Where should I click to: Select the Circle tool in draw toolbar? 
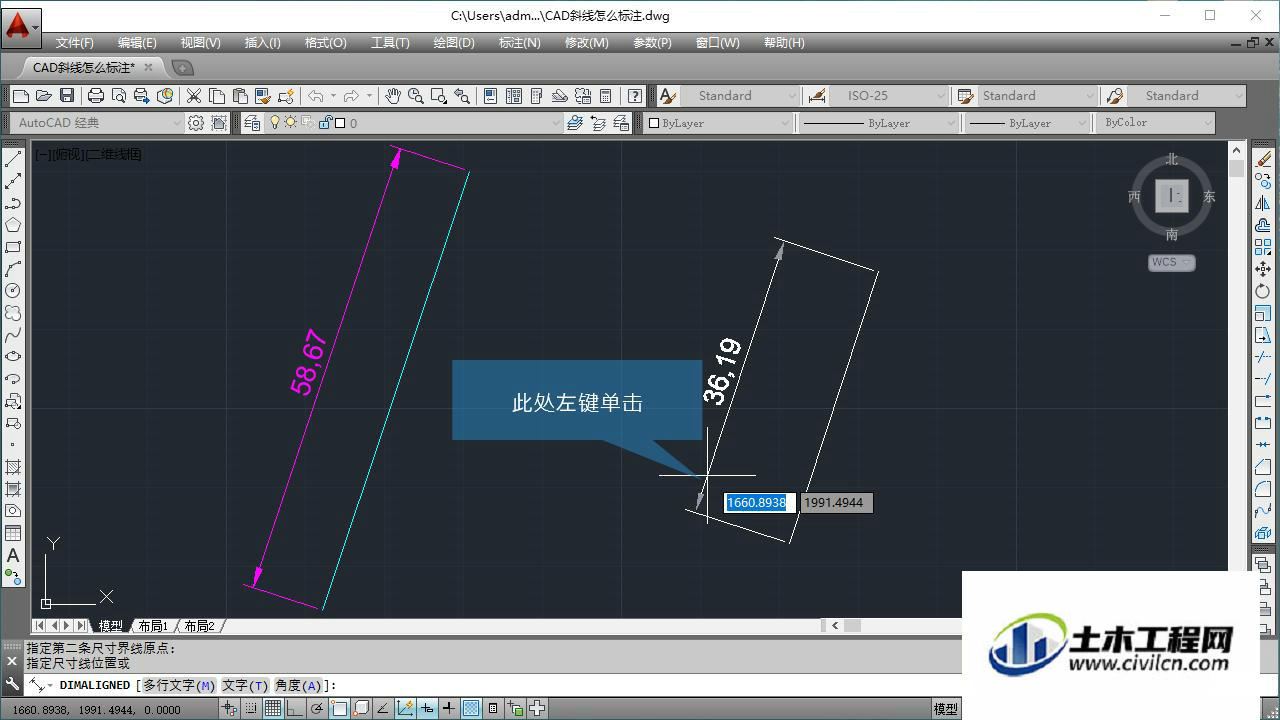(13, 291)
